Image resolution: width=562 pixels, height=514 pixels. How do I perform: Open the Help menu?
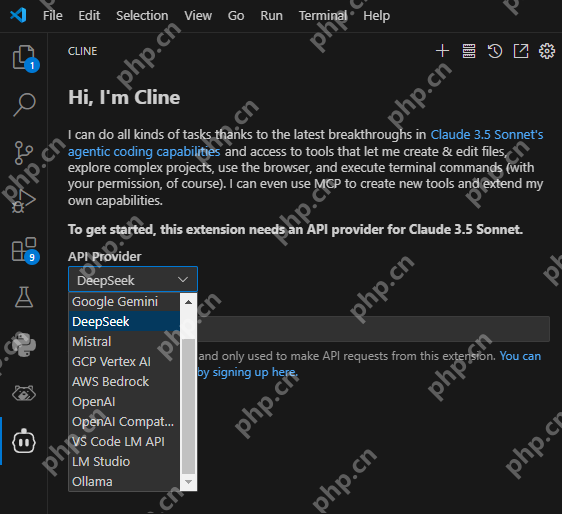pyautogui.click(x=376, y=16)
